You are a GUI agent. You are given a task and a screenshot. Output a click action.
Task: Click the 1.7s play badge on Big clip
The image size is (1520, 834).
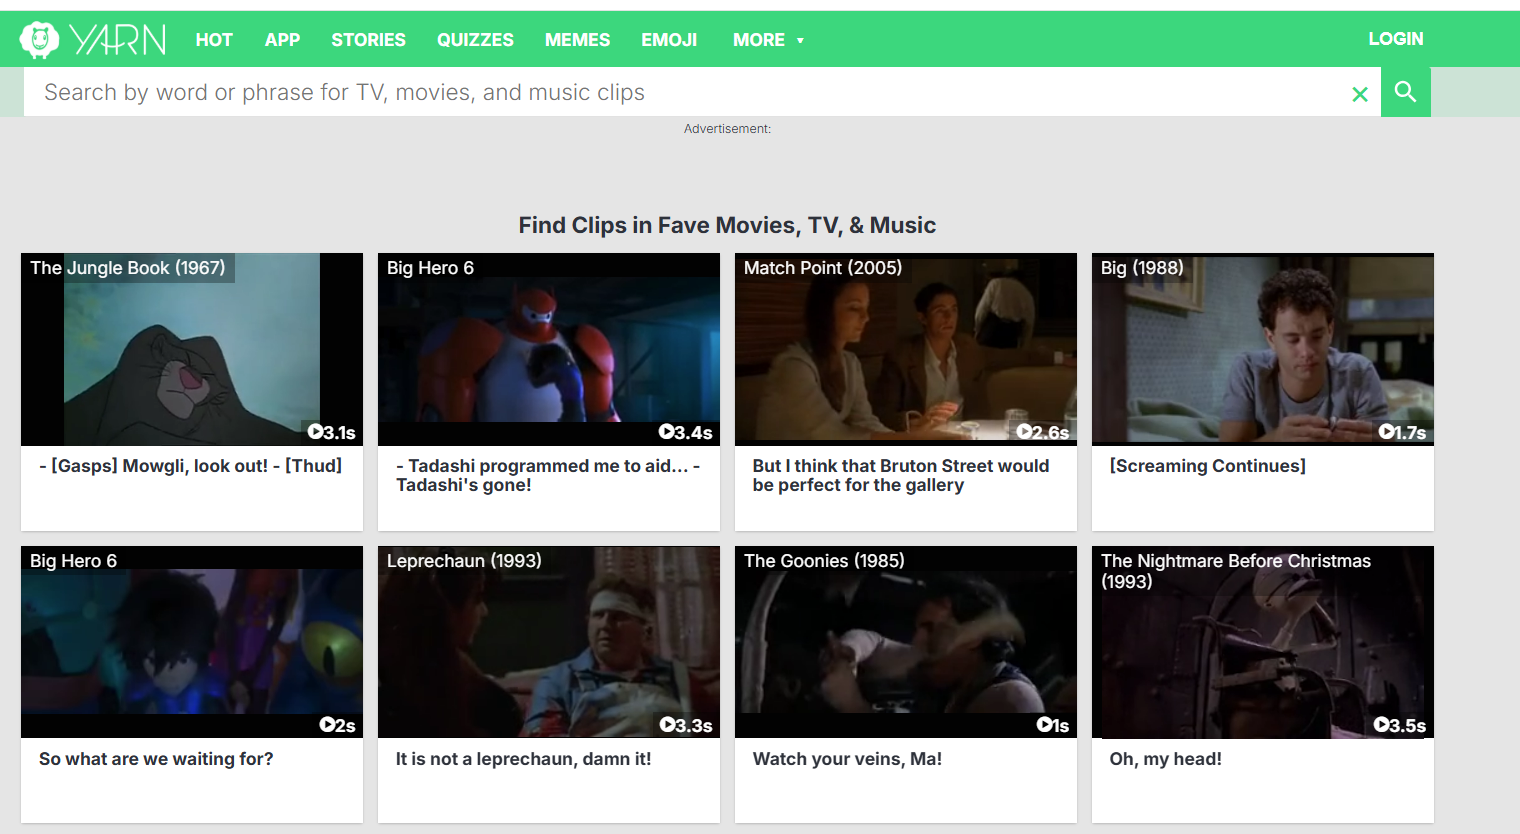coord(1402,432)
